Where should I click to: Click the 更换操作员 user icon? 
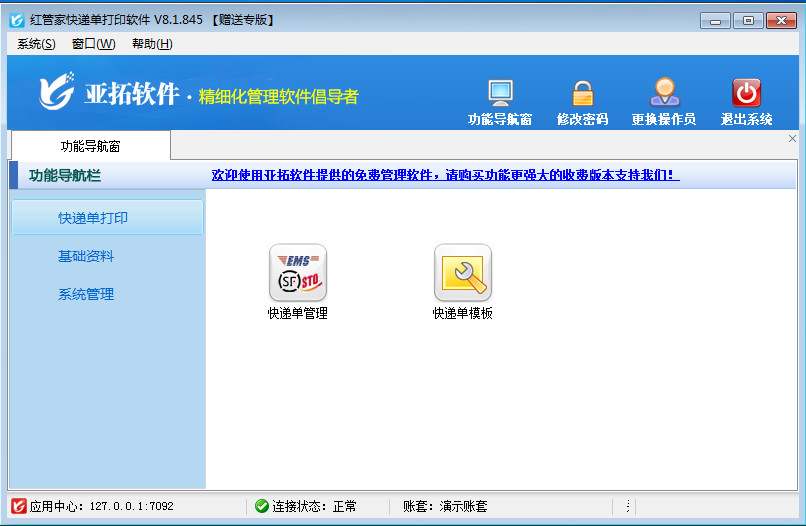tap(663, 93)
